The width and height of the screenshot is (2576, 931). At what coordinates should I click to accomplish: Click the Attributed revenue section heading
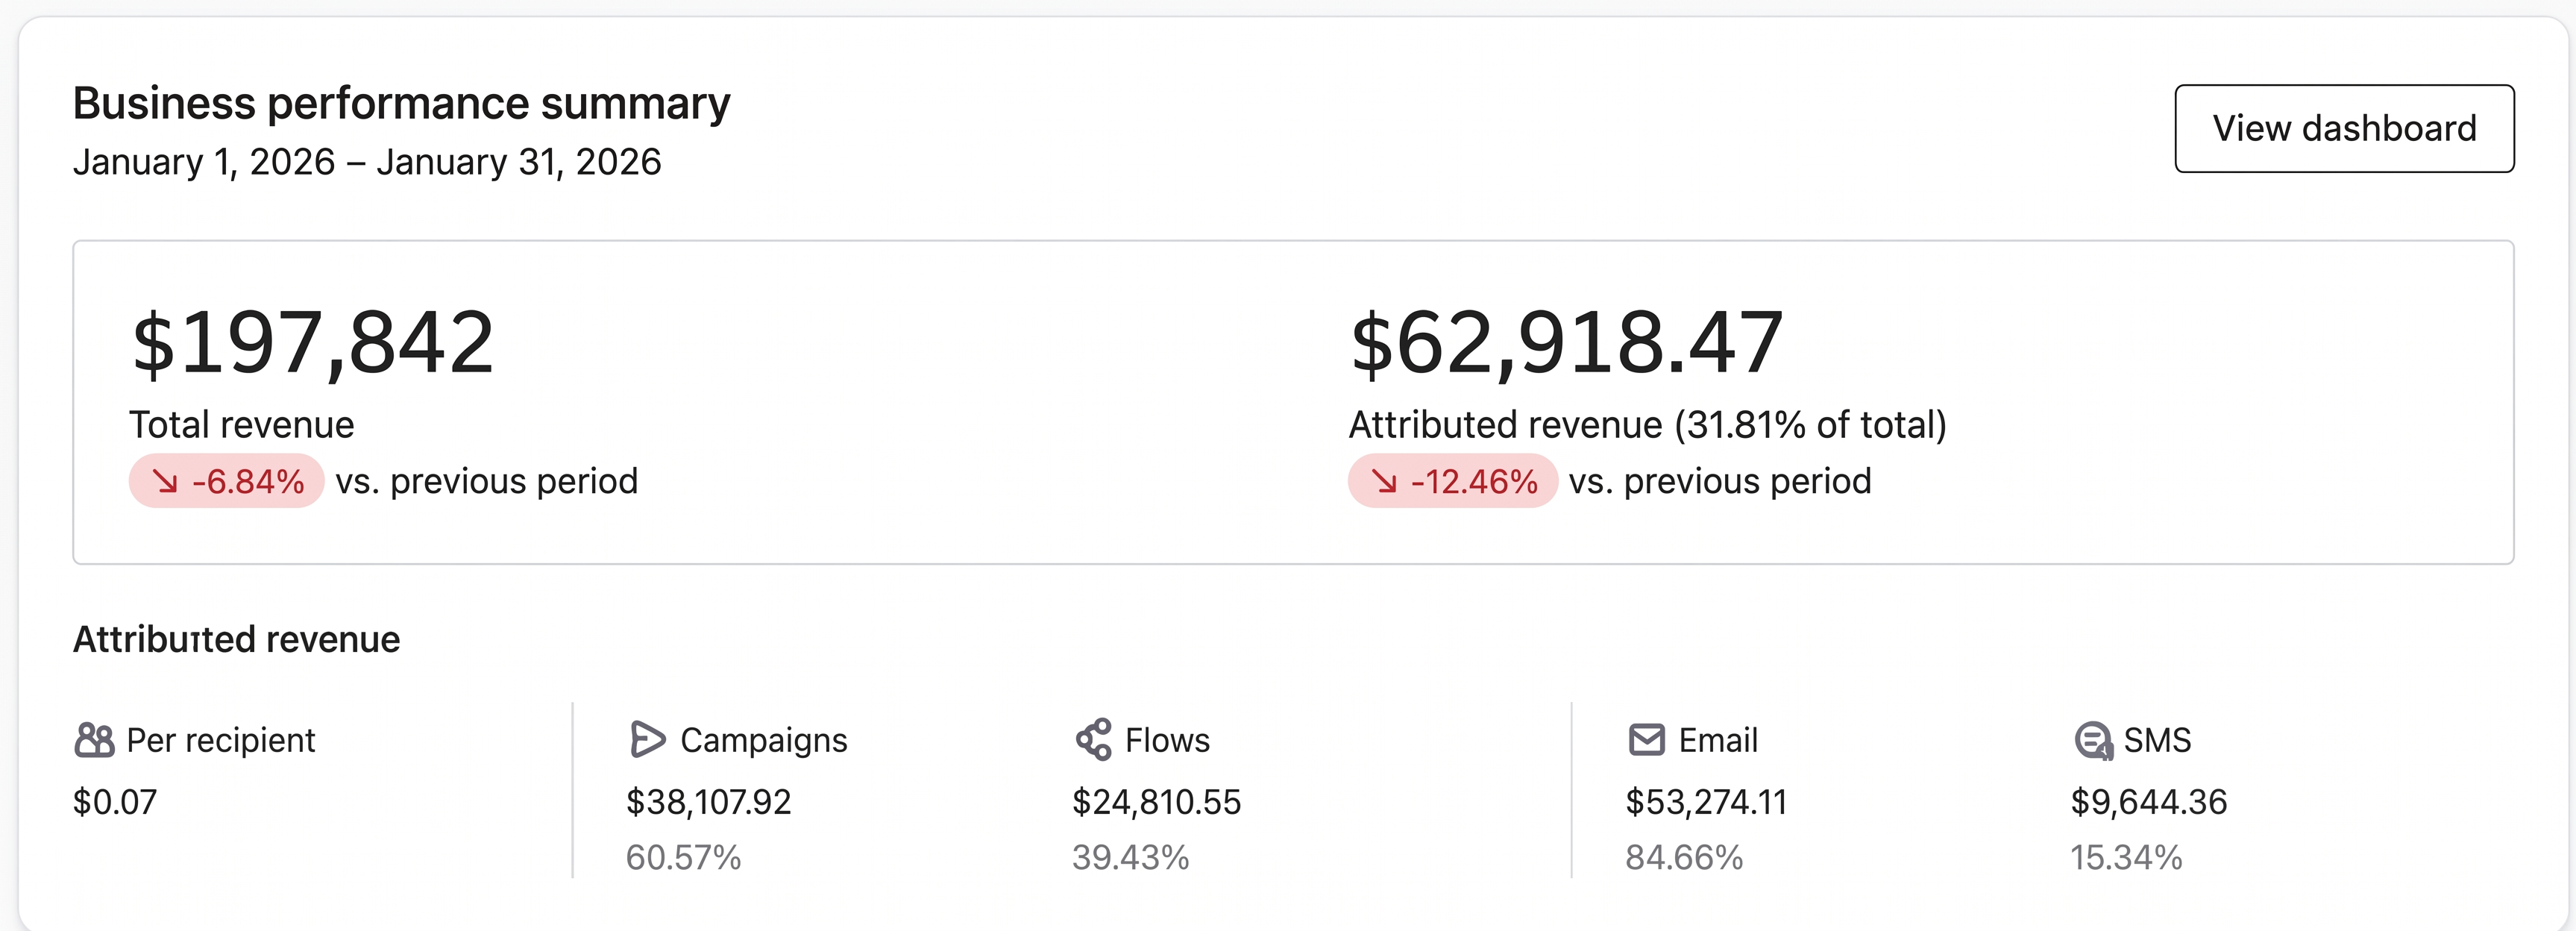pyautogui.click(x=236, y=638)
